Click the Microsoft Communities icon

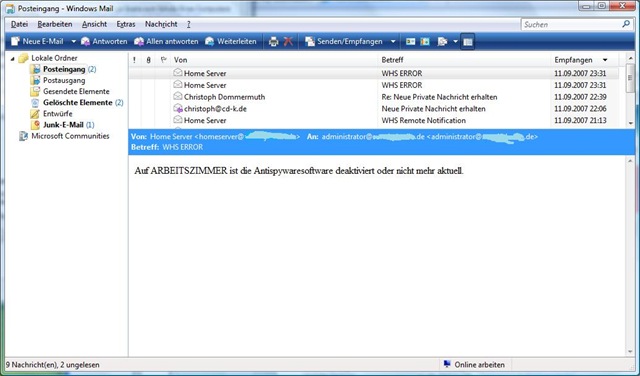[24, 136]
